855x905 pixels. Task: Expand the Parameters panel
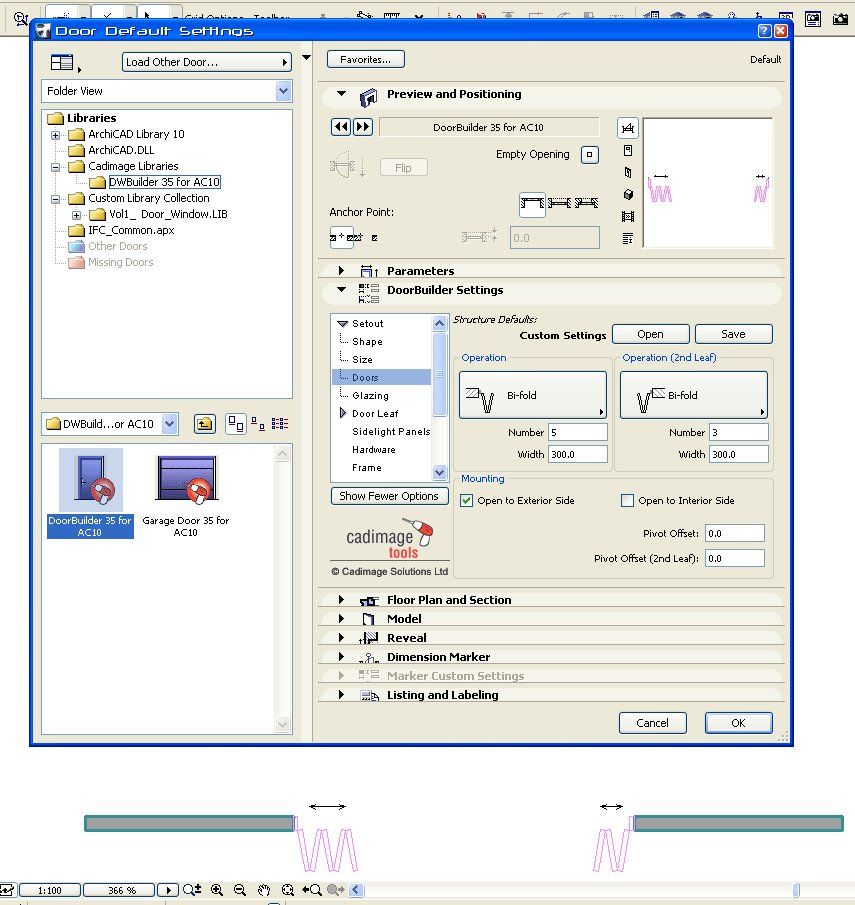[x=341, y=270]
